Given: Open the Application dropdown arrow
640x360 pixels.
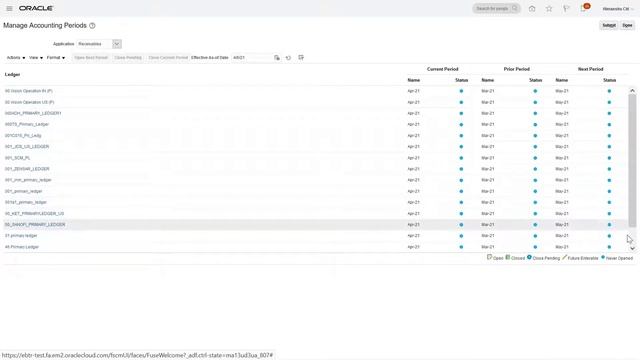Looking at the screenshot, I should [117, 44].
